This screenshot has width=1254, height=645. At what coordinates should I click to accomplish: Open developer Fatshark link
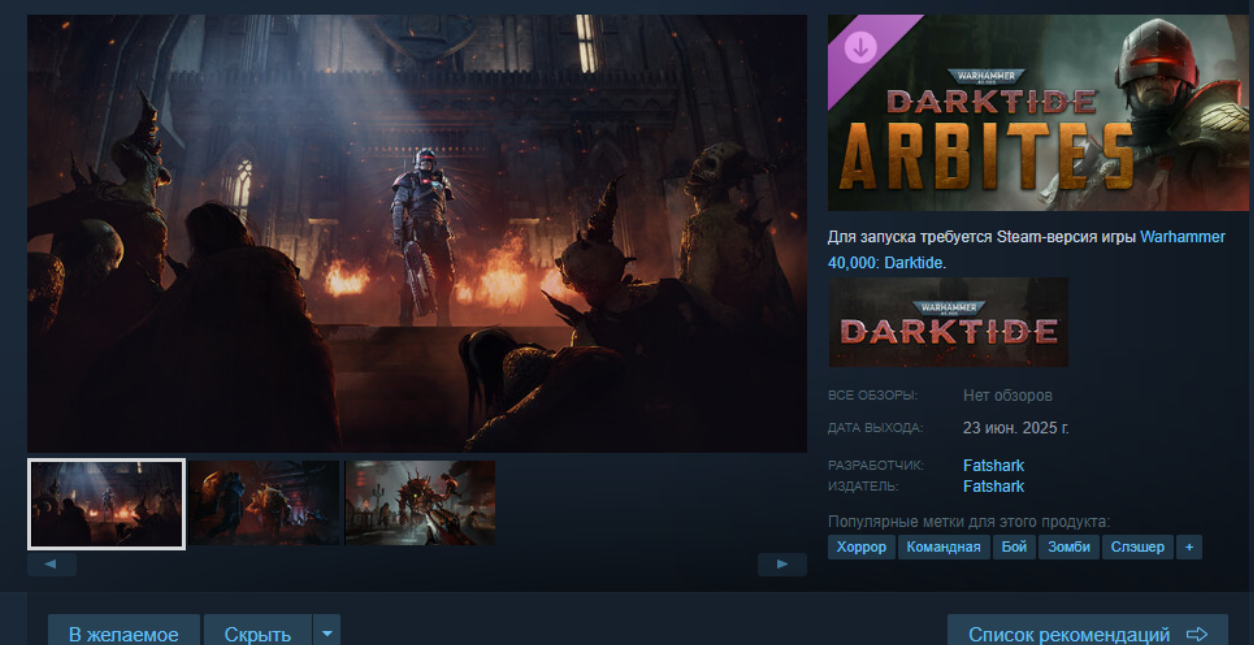[993, 465]
